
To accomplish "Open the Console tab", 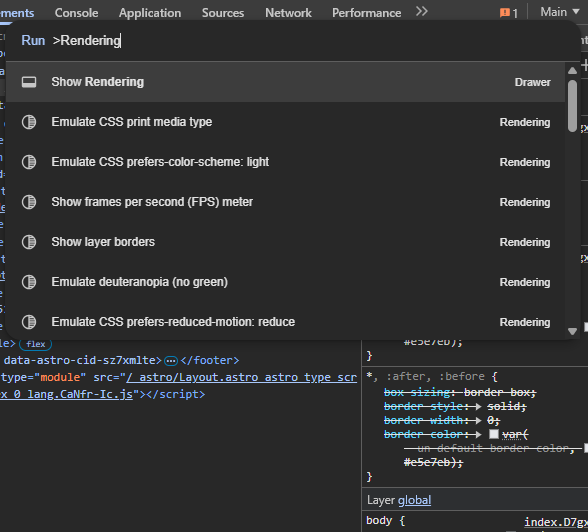I will (x=76, y=13).
